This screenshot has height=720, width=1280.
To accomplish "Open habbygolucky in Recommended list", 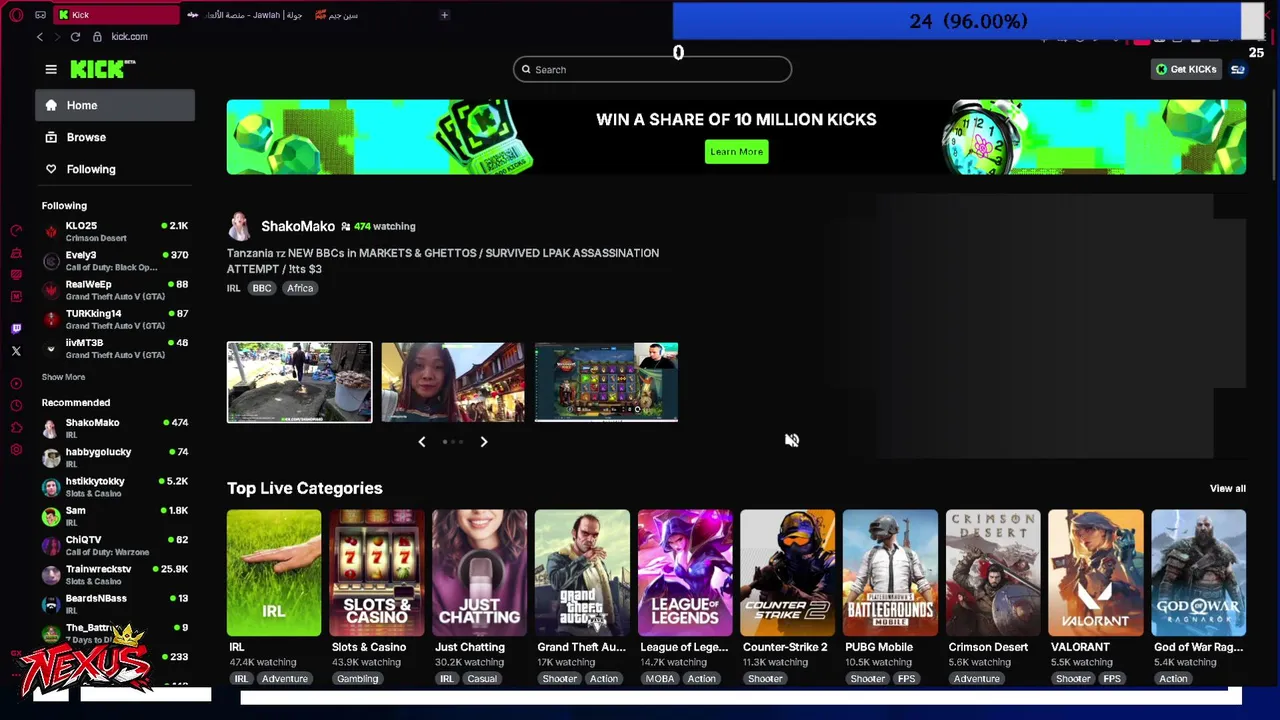I will coord(115,457).
